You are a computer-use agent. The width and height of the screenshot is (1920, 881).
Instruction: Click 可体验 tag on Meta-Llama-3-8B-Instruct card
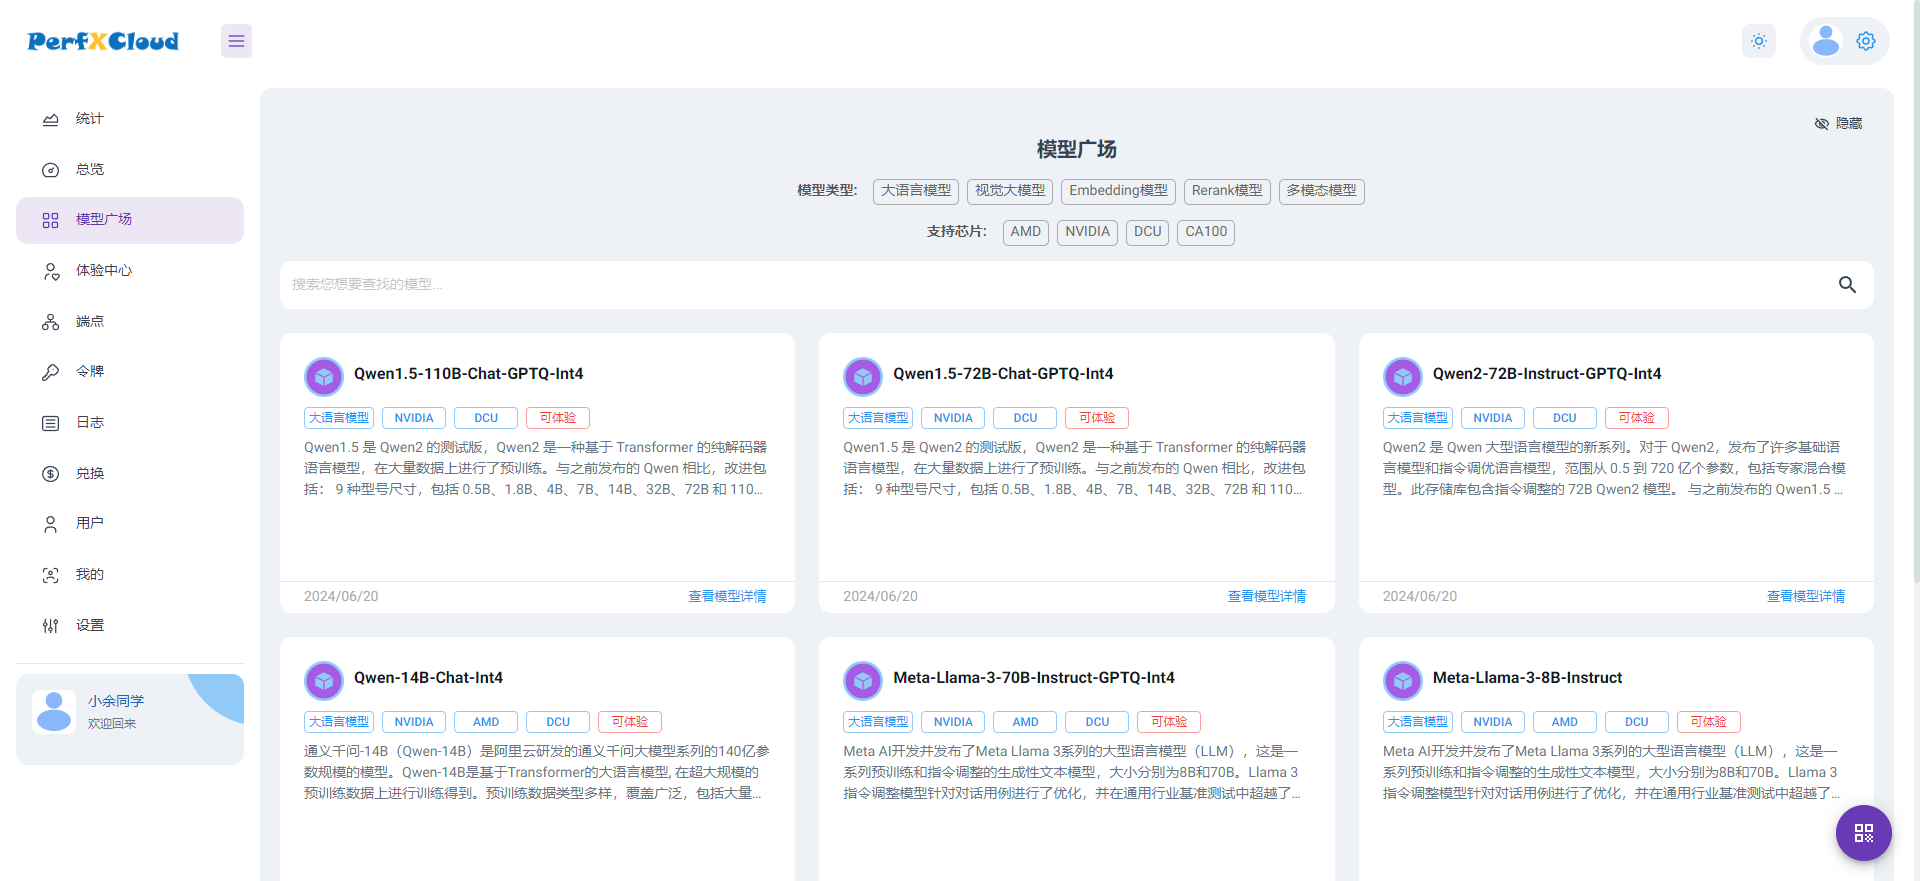pyautogui.click(x=1709, y=722)
